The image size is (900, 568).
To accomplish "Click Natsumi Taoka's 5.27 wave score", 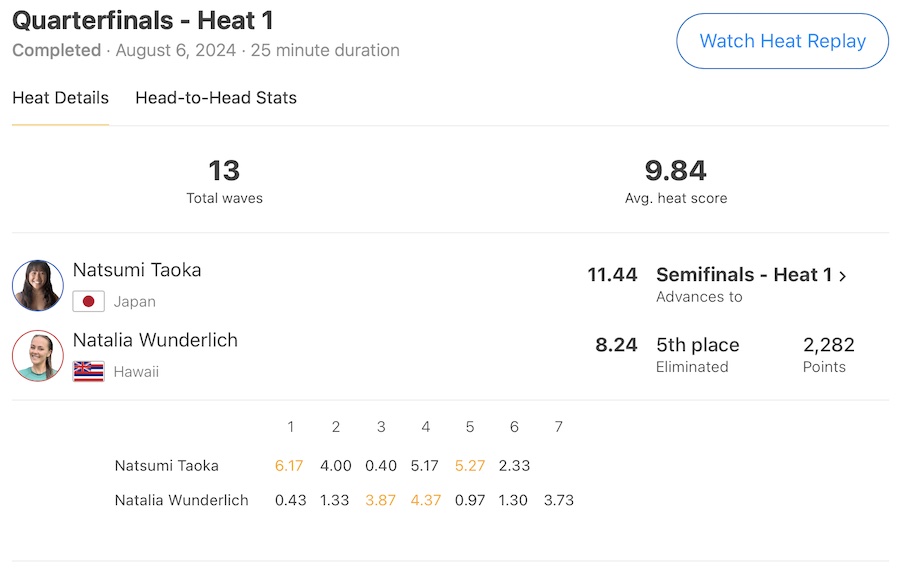I will (469, 465).
